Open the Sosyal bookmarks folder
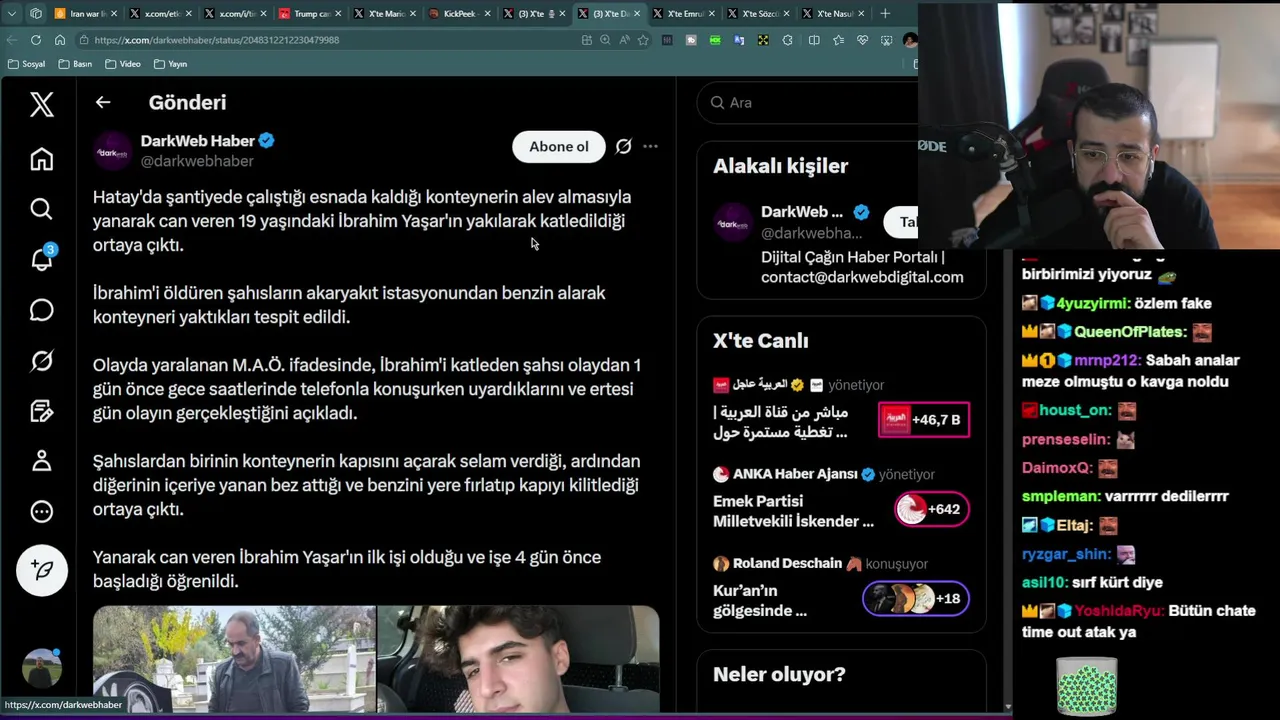 26,64
